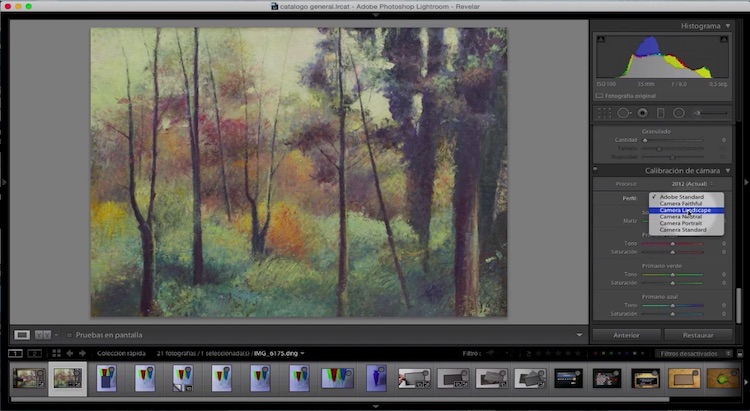Click the Restaurar button
This screenshot has height=411, width=750.
[x=698, y=335]
